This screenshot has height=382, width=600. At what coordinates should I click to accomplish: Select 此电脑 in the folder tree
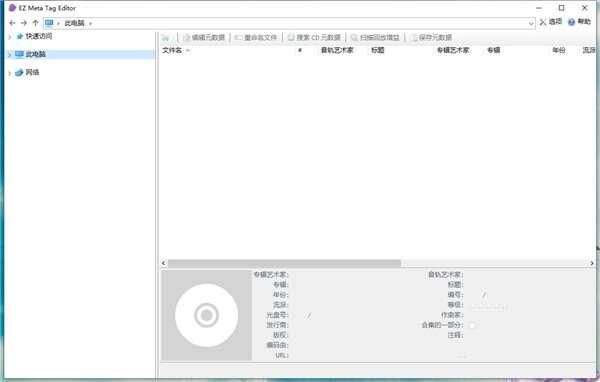point(36,54)
